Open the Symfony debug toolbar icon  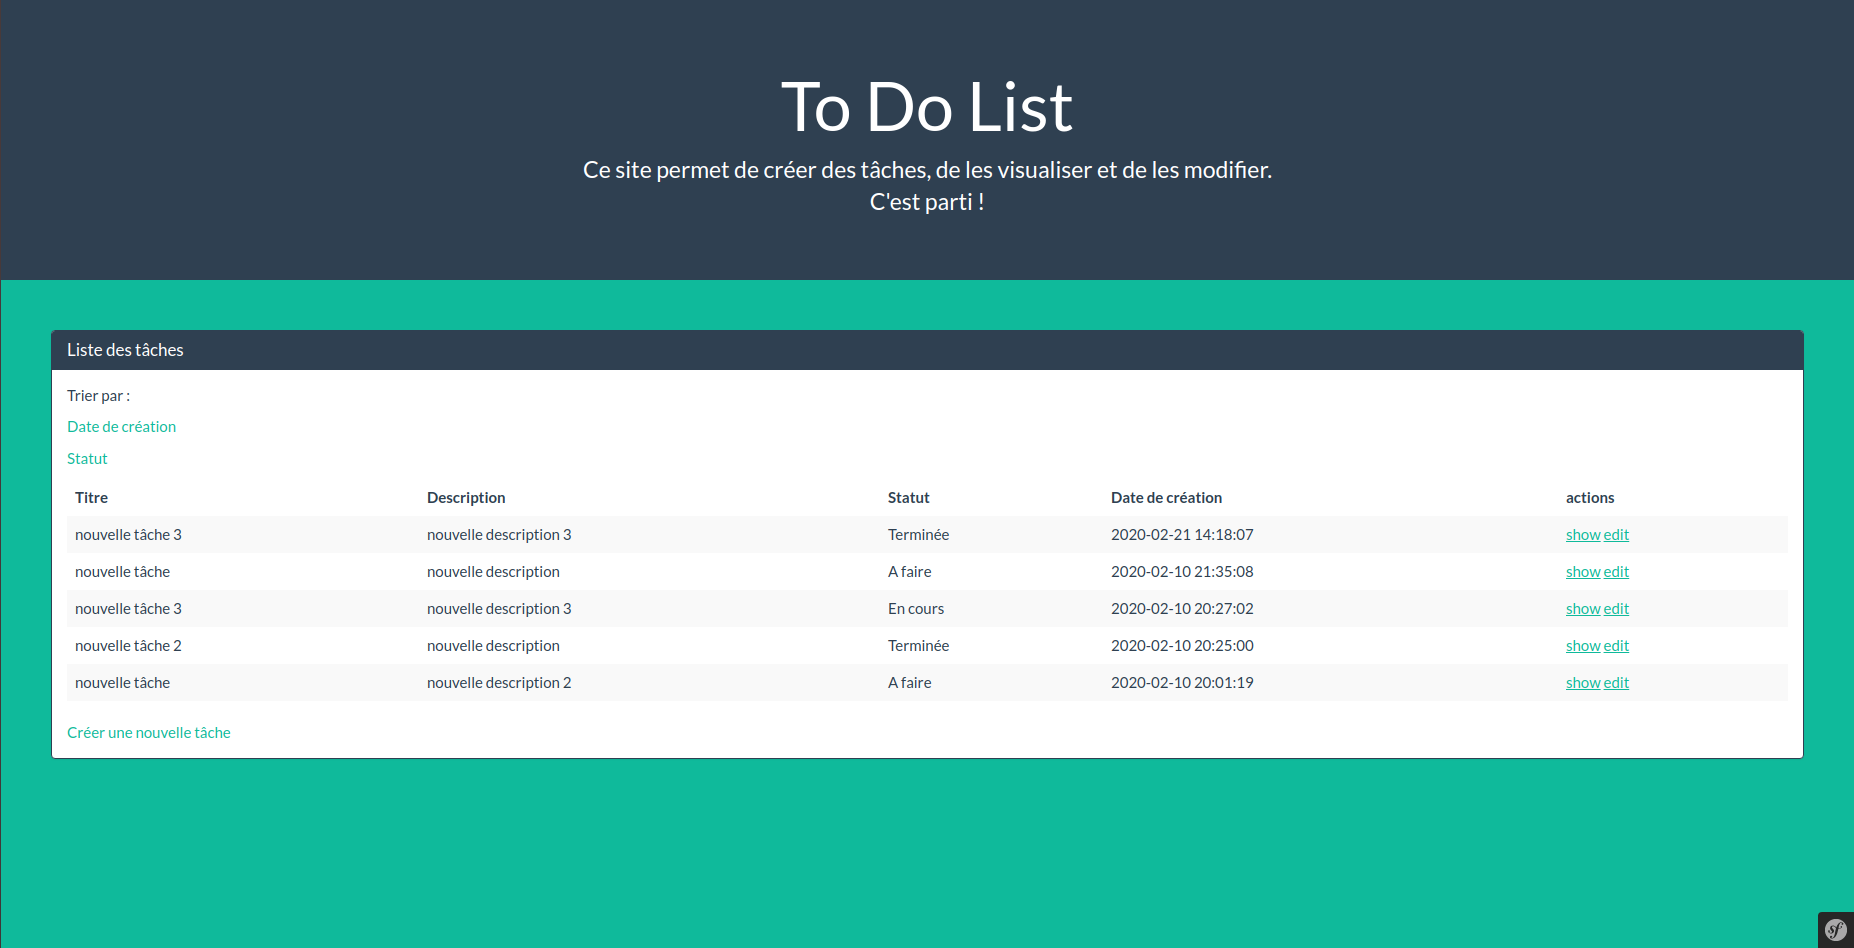click(1836, 930)
